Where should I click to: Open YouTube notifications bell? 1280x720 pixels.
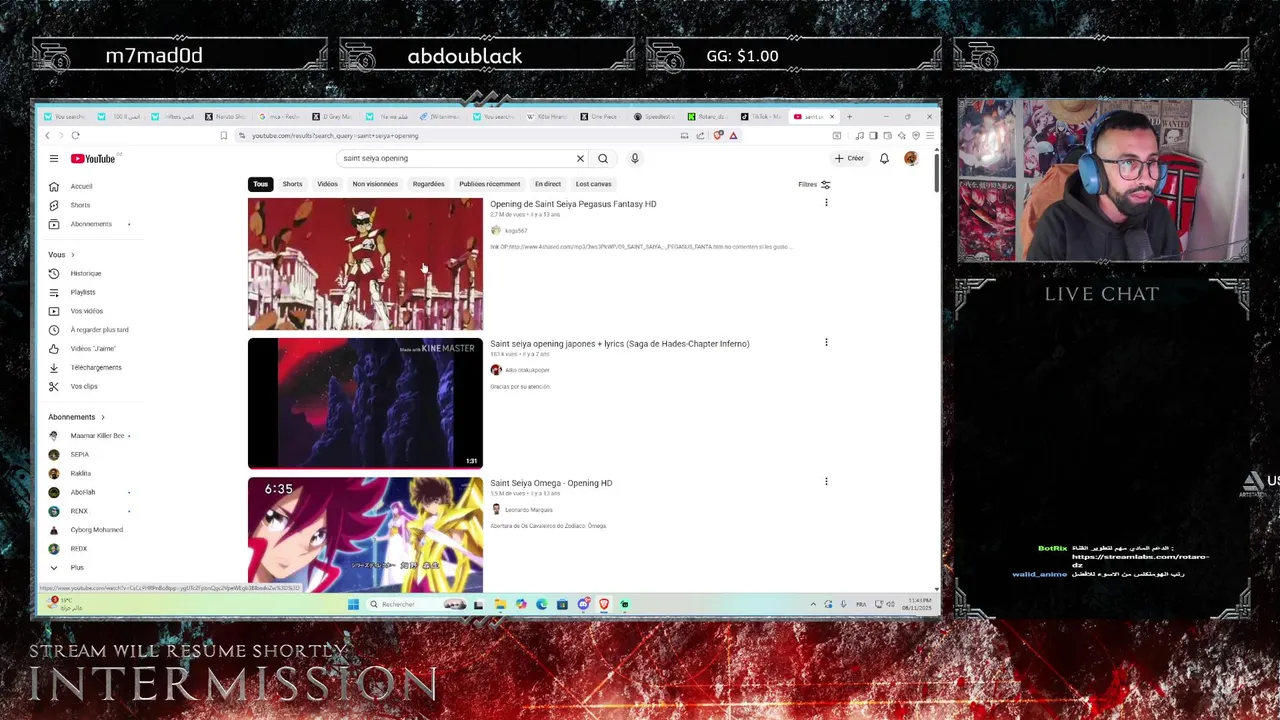click(884, 158)
